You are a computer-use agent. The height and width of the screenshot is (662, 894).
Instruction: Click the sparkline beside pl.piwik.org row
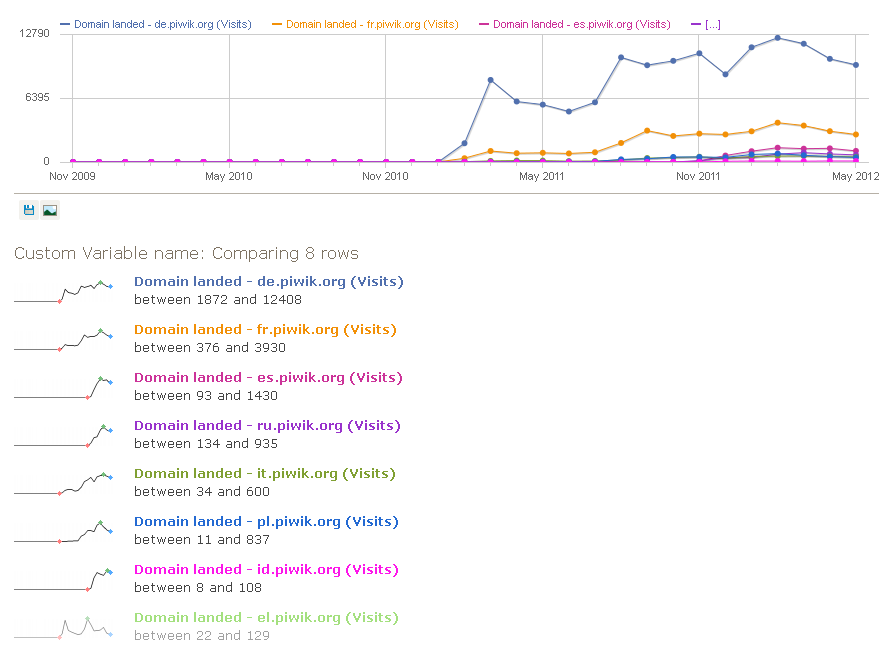pyautogui.click(x=62, y=530)
